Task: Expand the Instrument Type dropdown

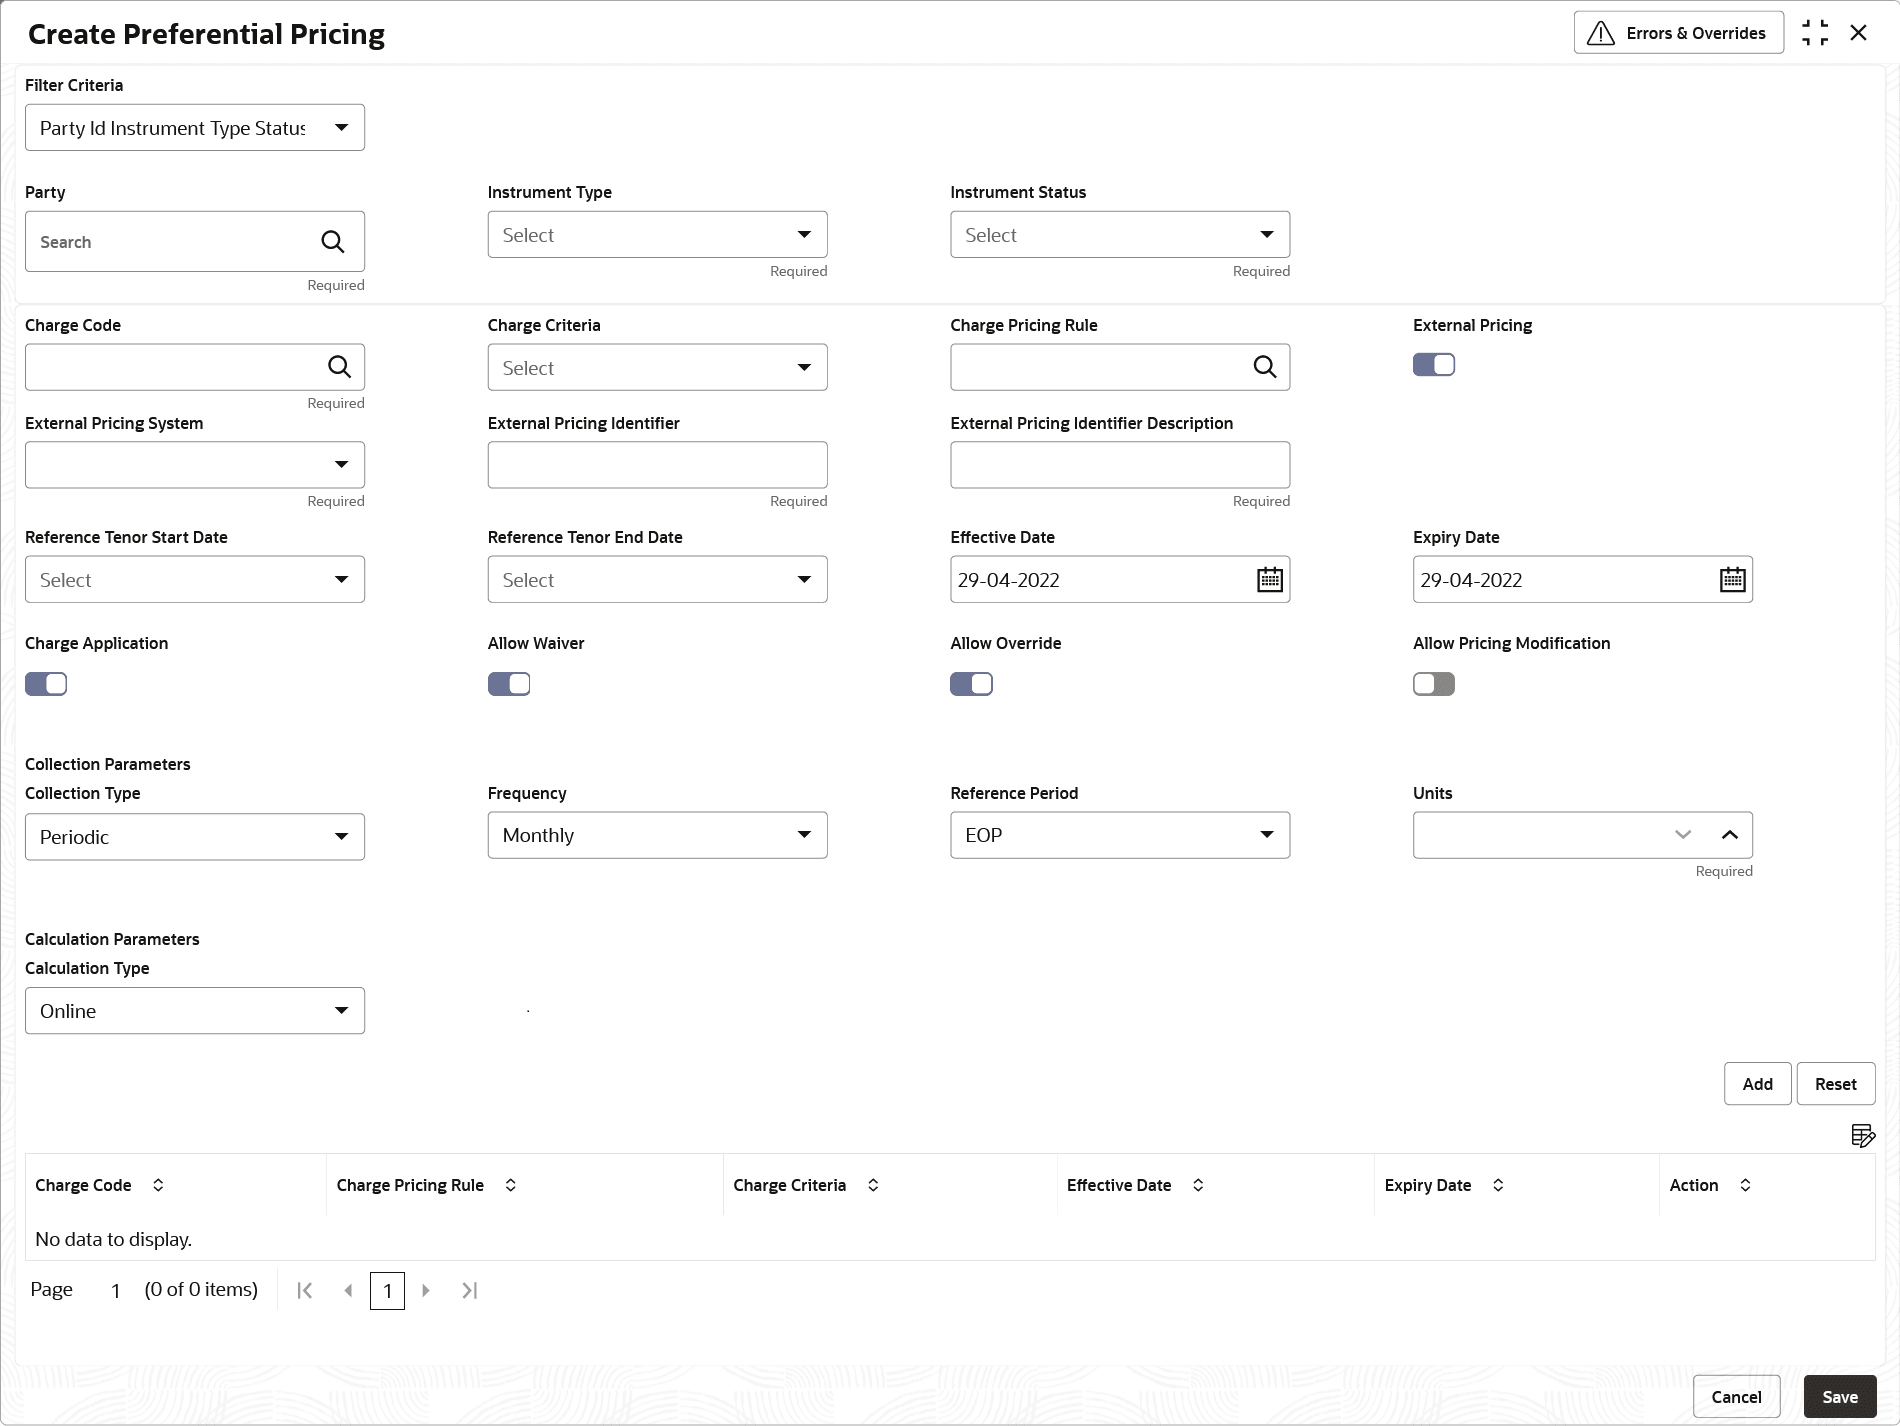Action: point(657,235)
